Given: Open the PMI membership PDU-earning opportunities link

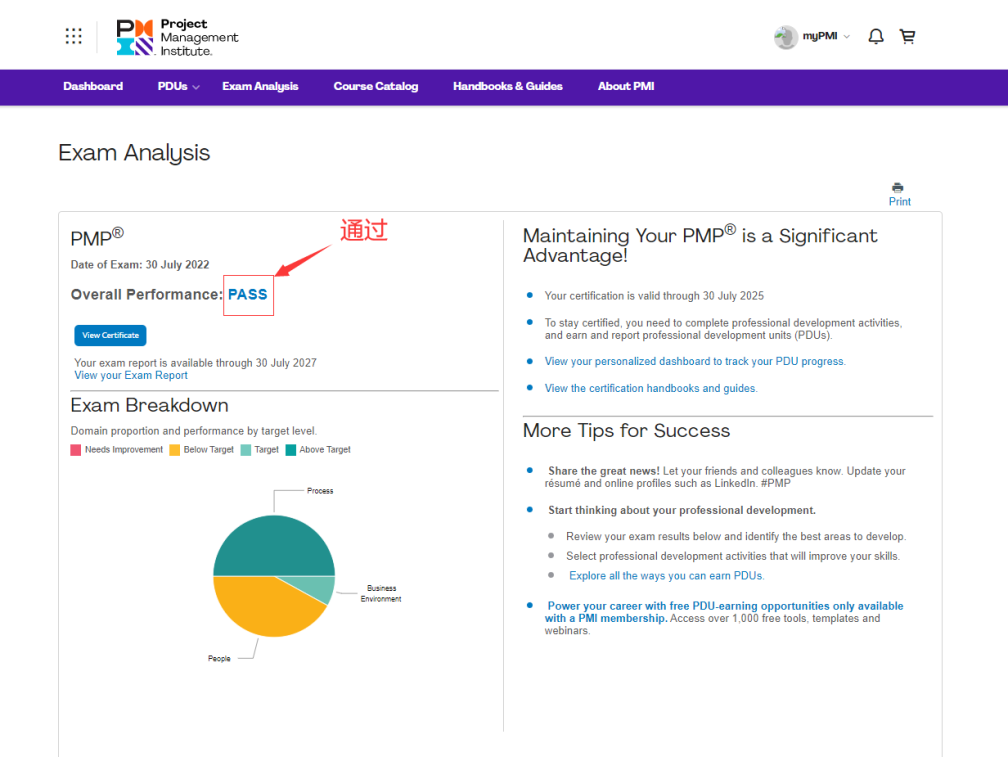Looking at the screenshot, I should coord(724,612).
